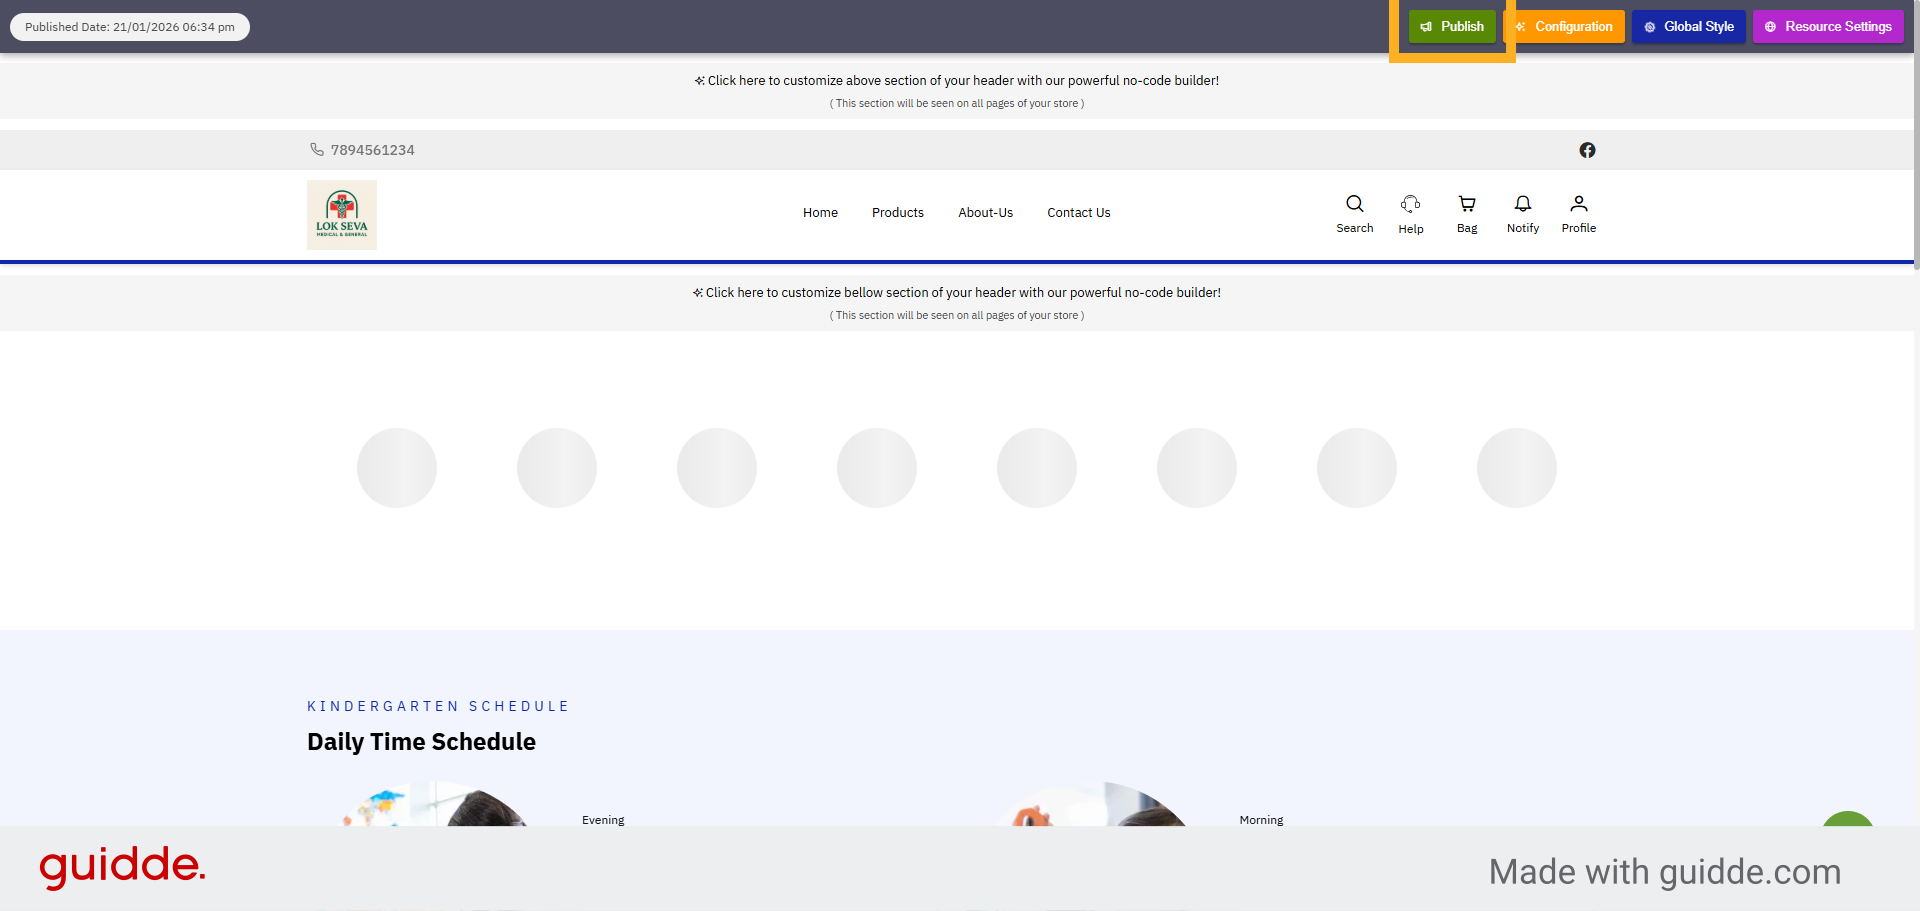Image resolution: width=1920 pixels, height=911 pixels.
Task: Select the About-Us navigation item
Action: click(985, 212)
